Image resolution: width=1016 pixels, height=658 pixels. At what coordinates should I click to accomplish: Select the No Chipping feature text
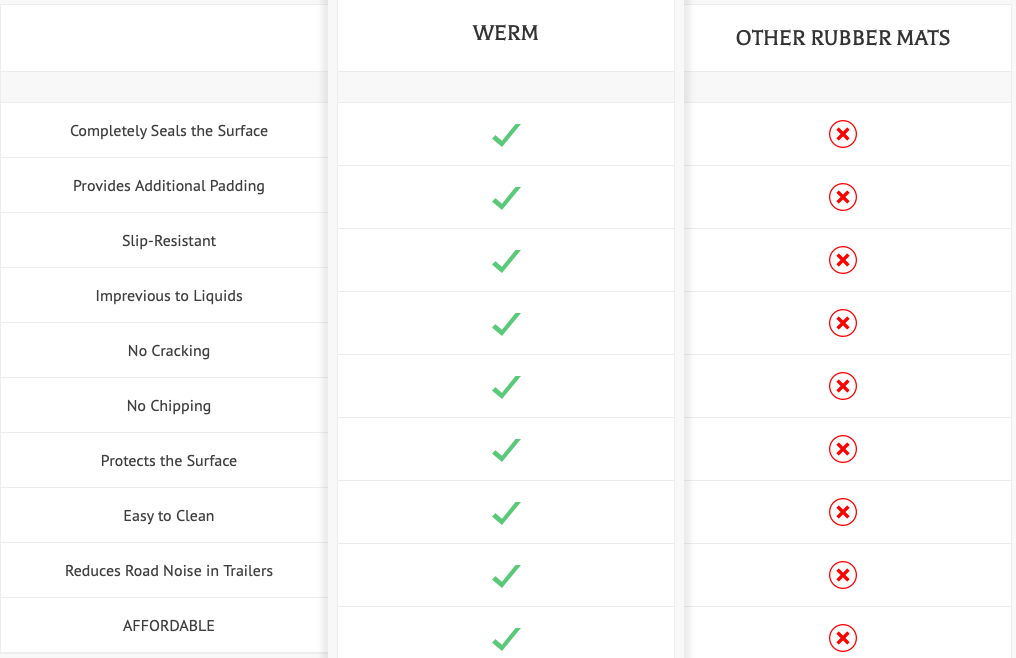click(168, 406)
